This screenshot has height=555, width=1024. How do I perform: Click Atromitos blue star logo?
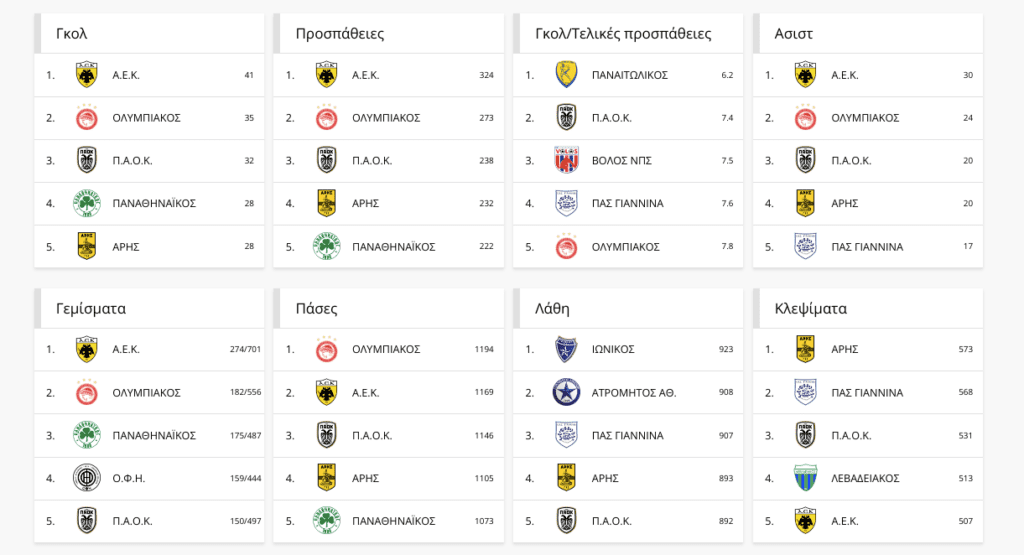566,392
